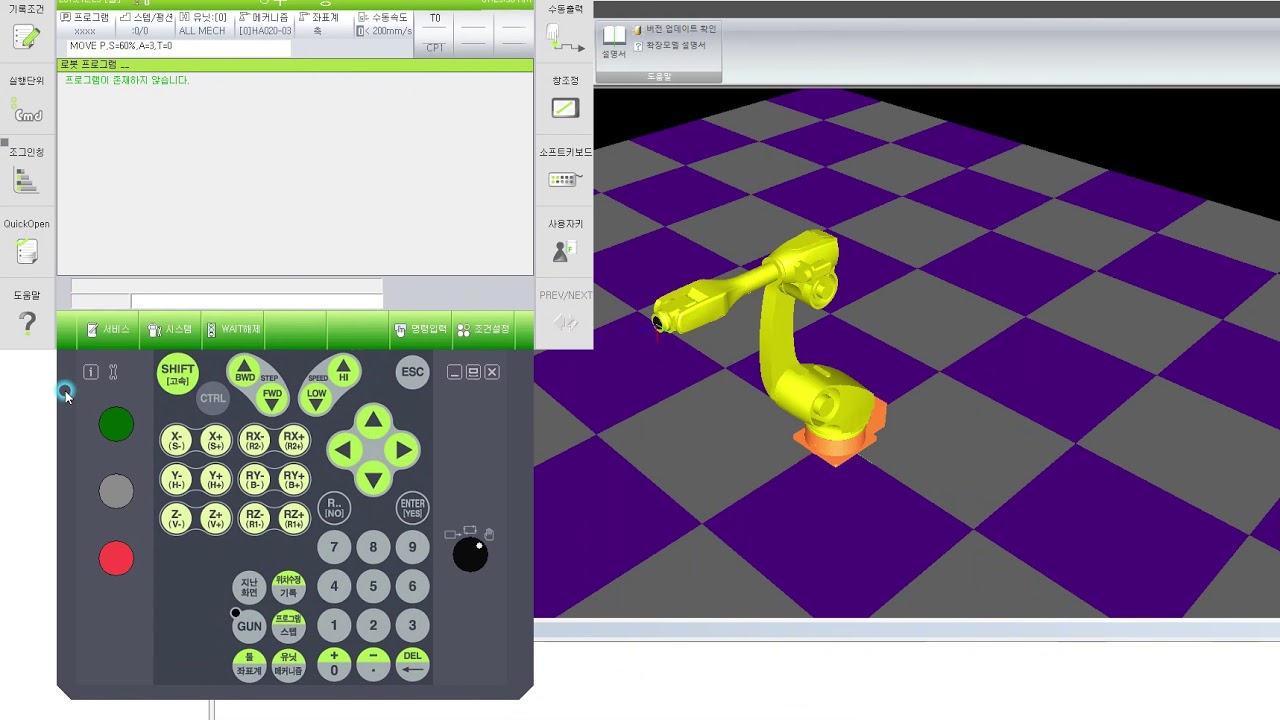
Task: Toggle the CTRL key
Action: pyautogui.click(x=212, y=398)
